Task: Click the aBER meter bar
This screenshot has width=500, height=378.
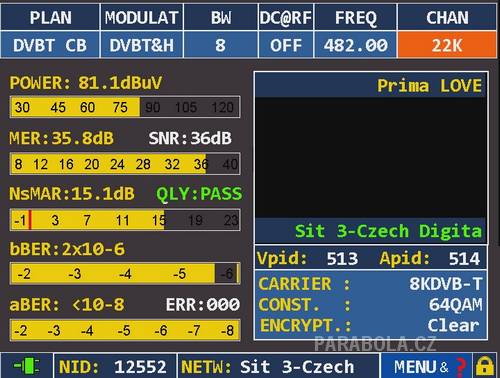Action: [125, 330]
